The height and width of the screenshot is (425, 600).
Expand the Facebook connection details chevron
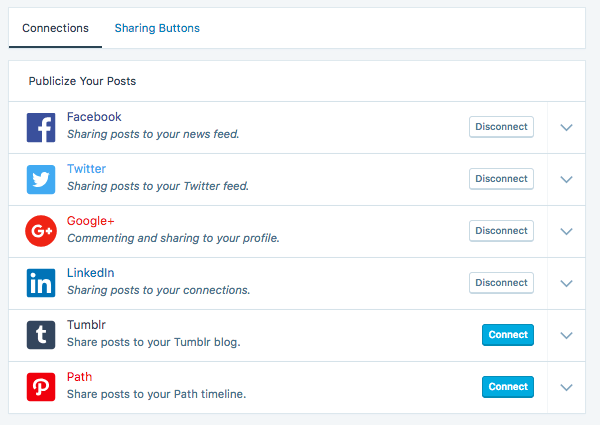pyautogui.click(x=566, y=127)
